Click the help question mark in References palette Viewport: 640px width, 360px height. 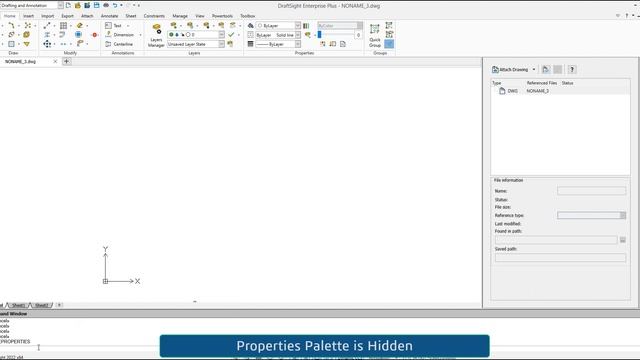click(572, 69)
